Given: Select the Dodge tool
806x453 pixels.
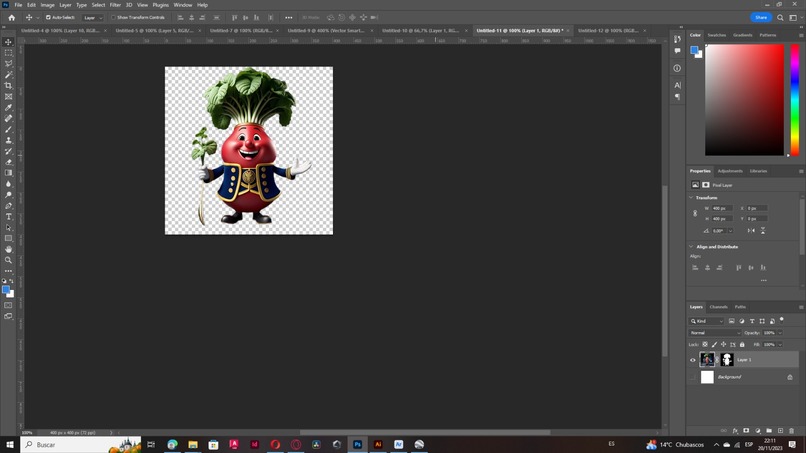Looking at the screenshot, I should pos(8,195).
